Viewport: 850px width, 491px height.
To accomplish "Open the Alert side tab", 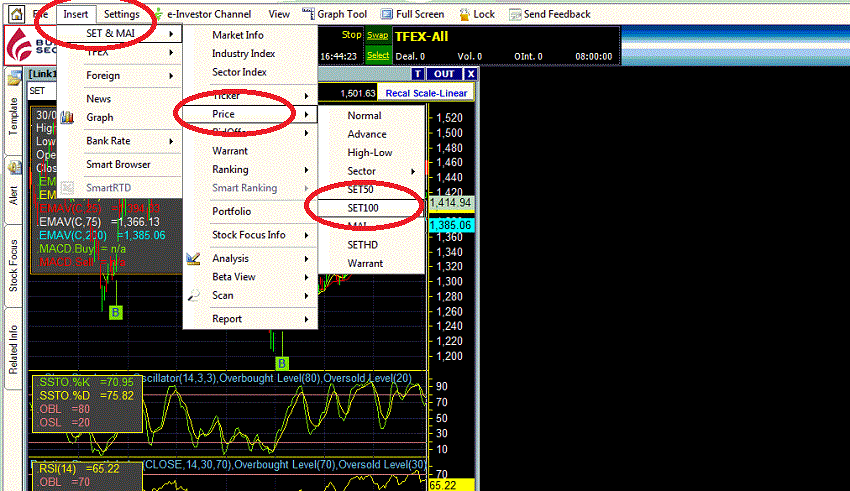I will [13, 190].
